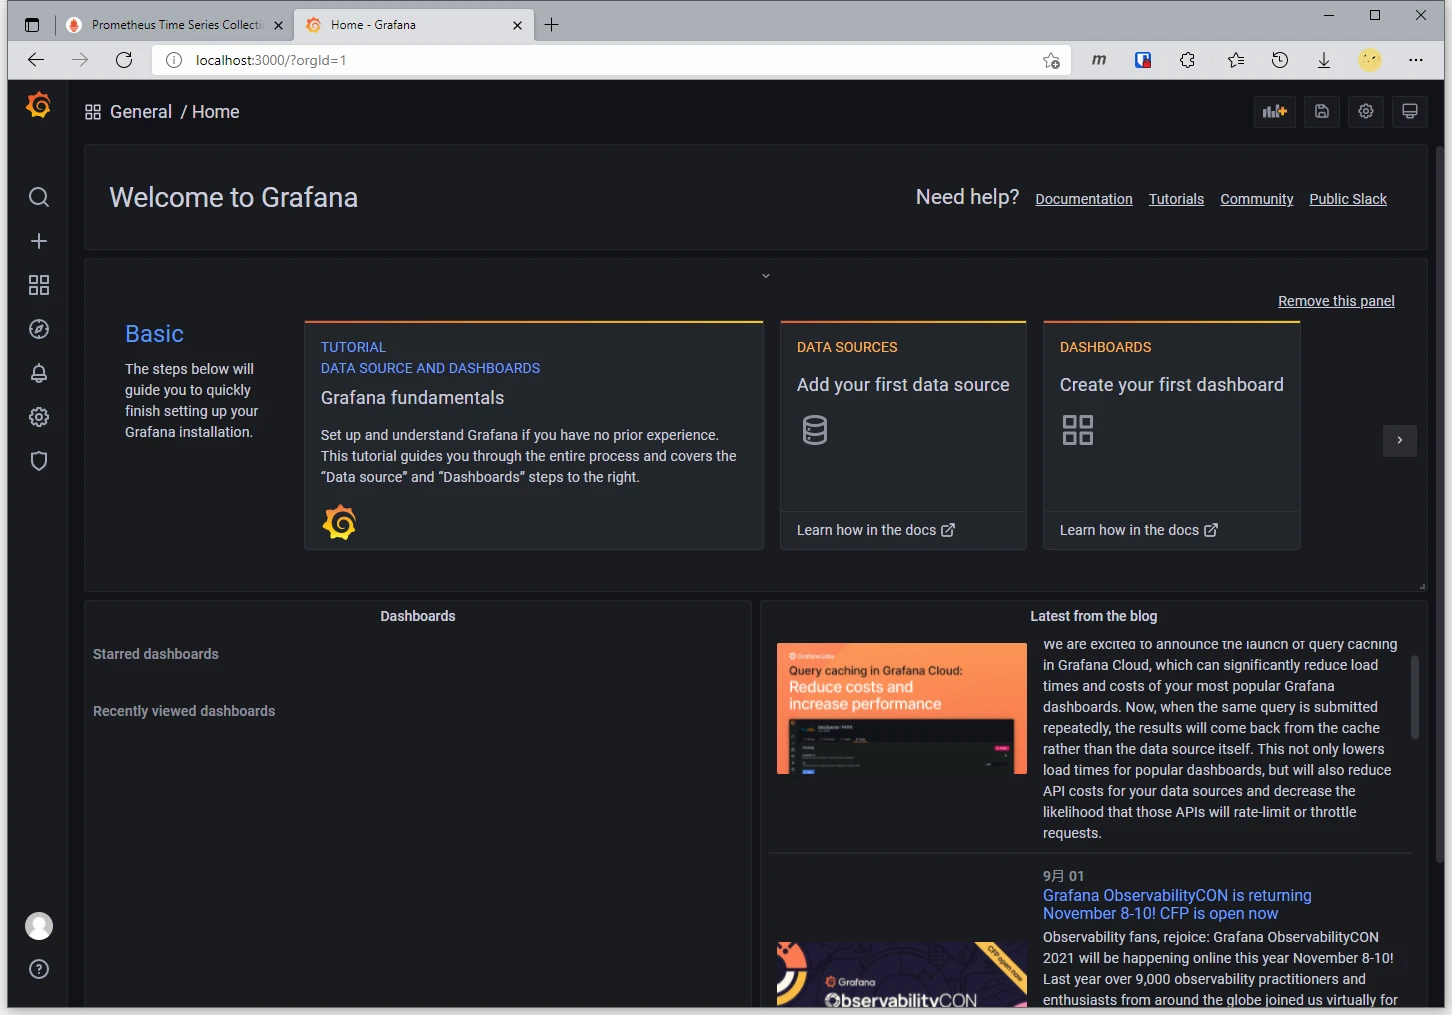The width and height of the screenshot is (1452, 1015).
Task: Open the Explore compass icon
Action: pyautogui.click(x=39, y=329)
